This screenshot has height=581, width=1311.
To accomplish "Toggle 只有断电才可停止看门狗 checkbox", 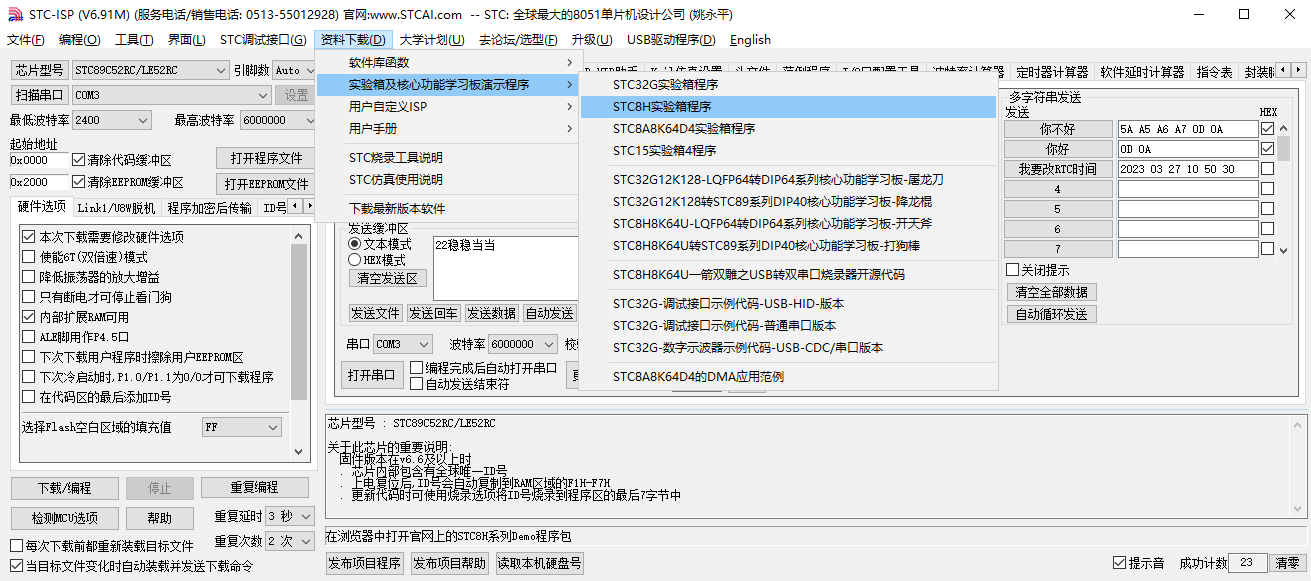I will (28, 297).
